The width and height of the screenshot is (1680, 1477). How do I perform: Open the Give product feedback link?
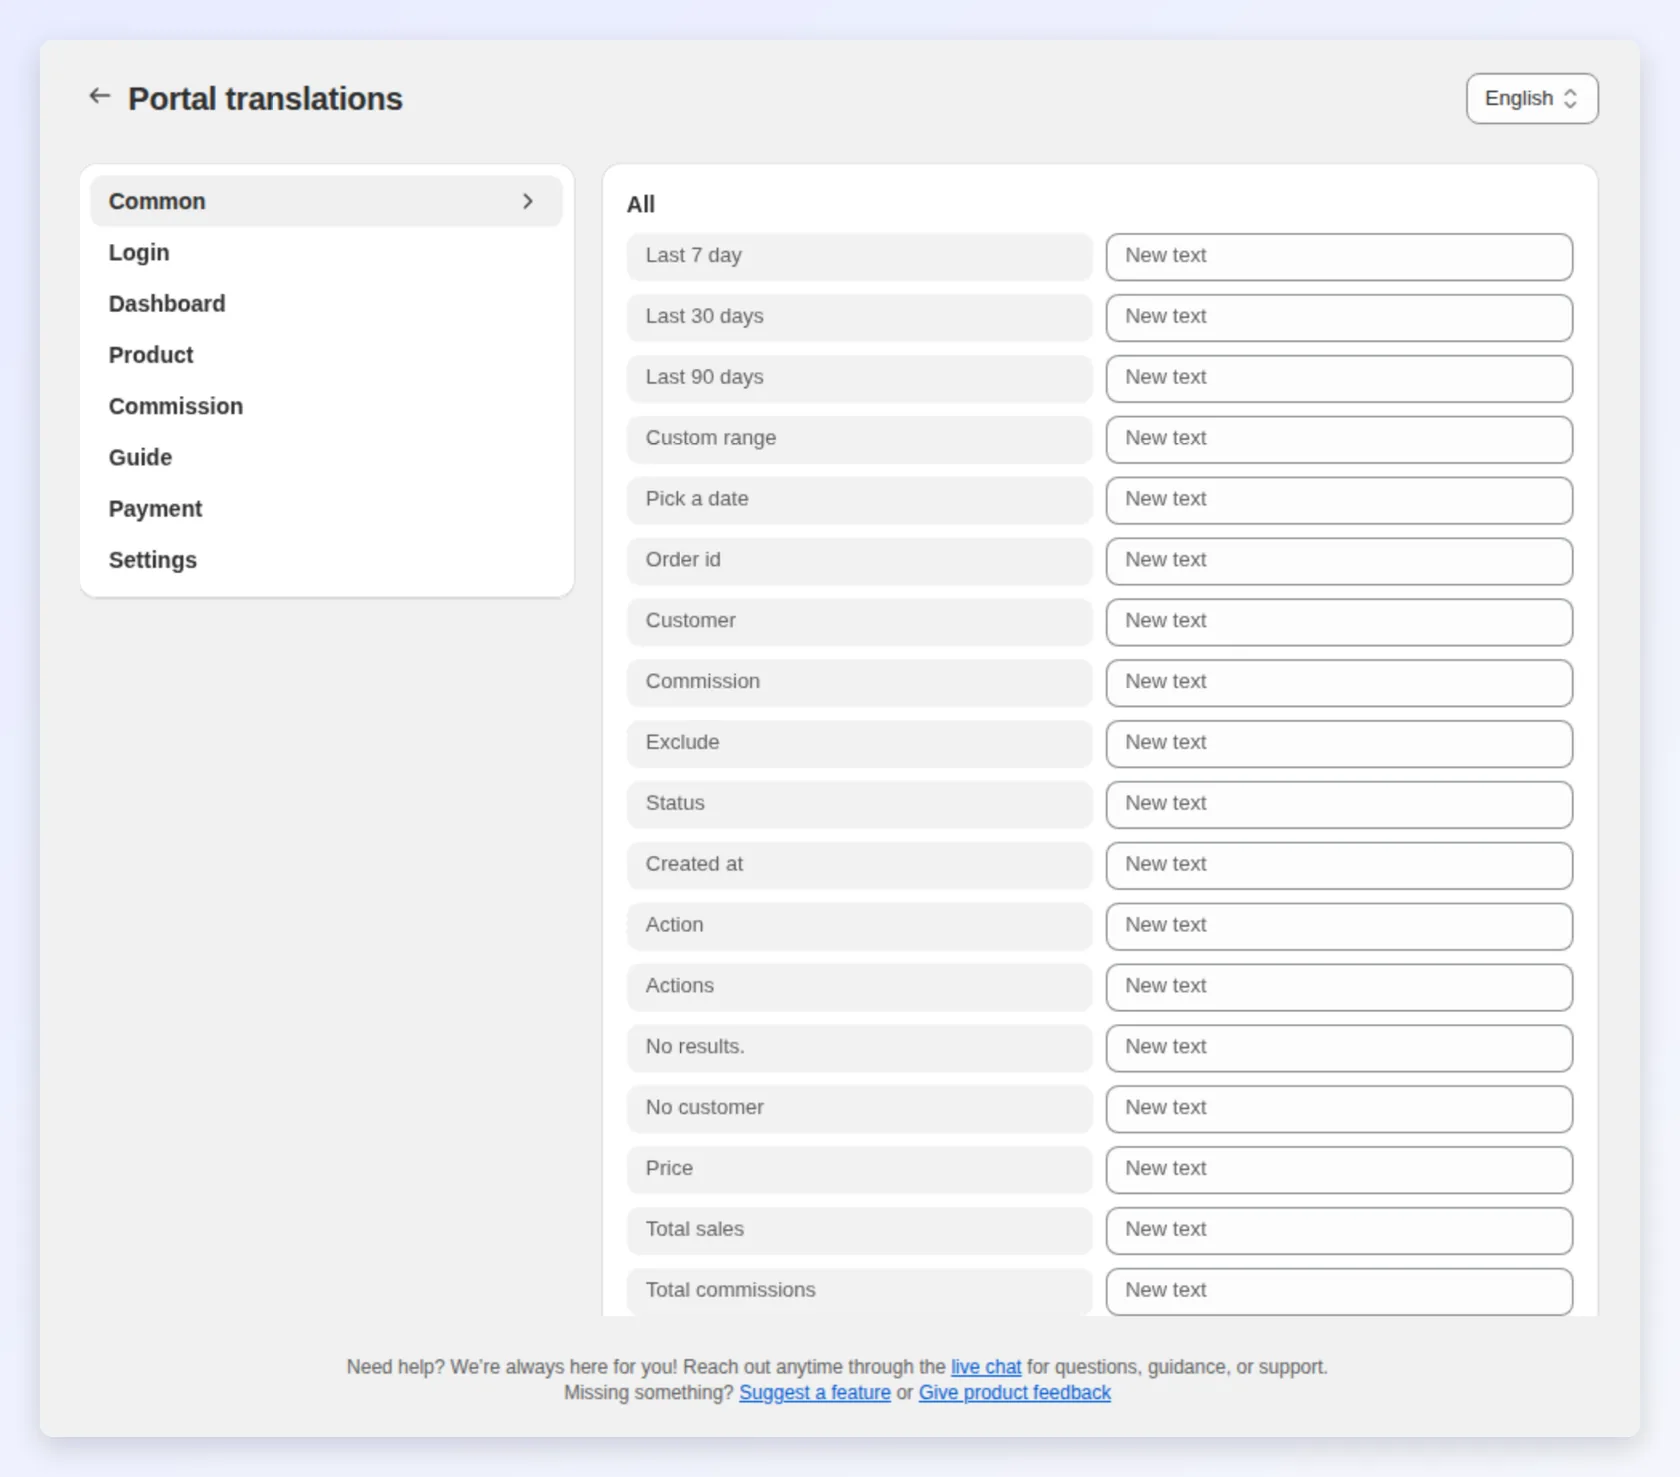tap(1014, 1392)
